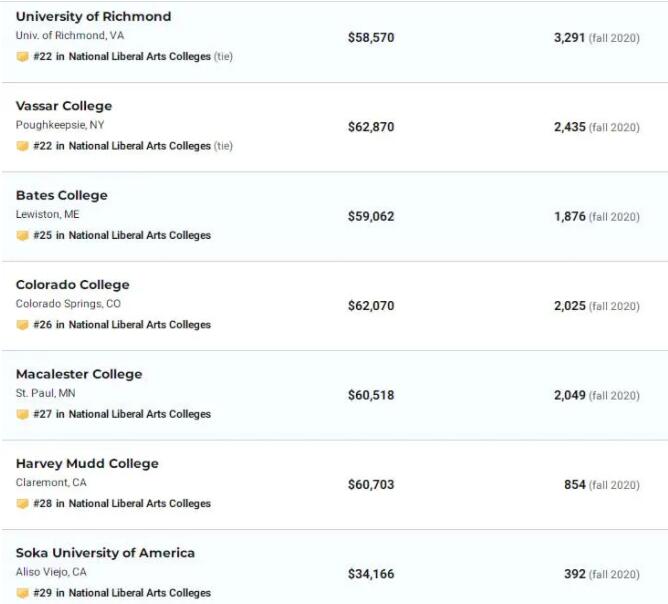Image resolution: width=668 pixels, height=604 pixels.
Task: Click University of Richmond's 3,291 enrollment figure
Action: click(569, 38)
